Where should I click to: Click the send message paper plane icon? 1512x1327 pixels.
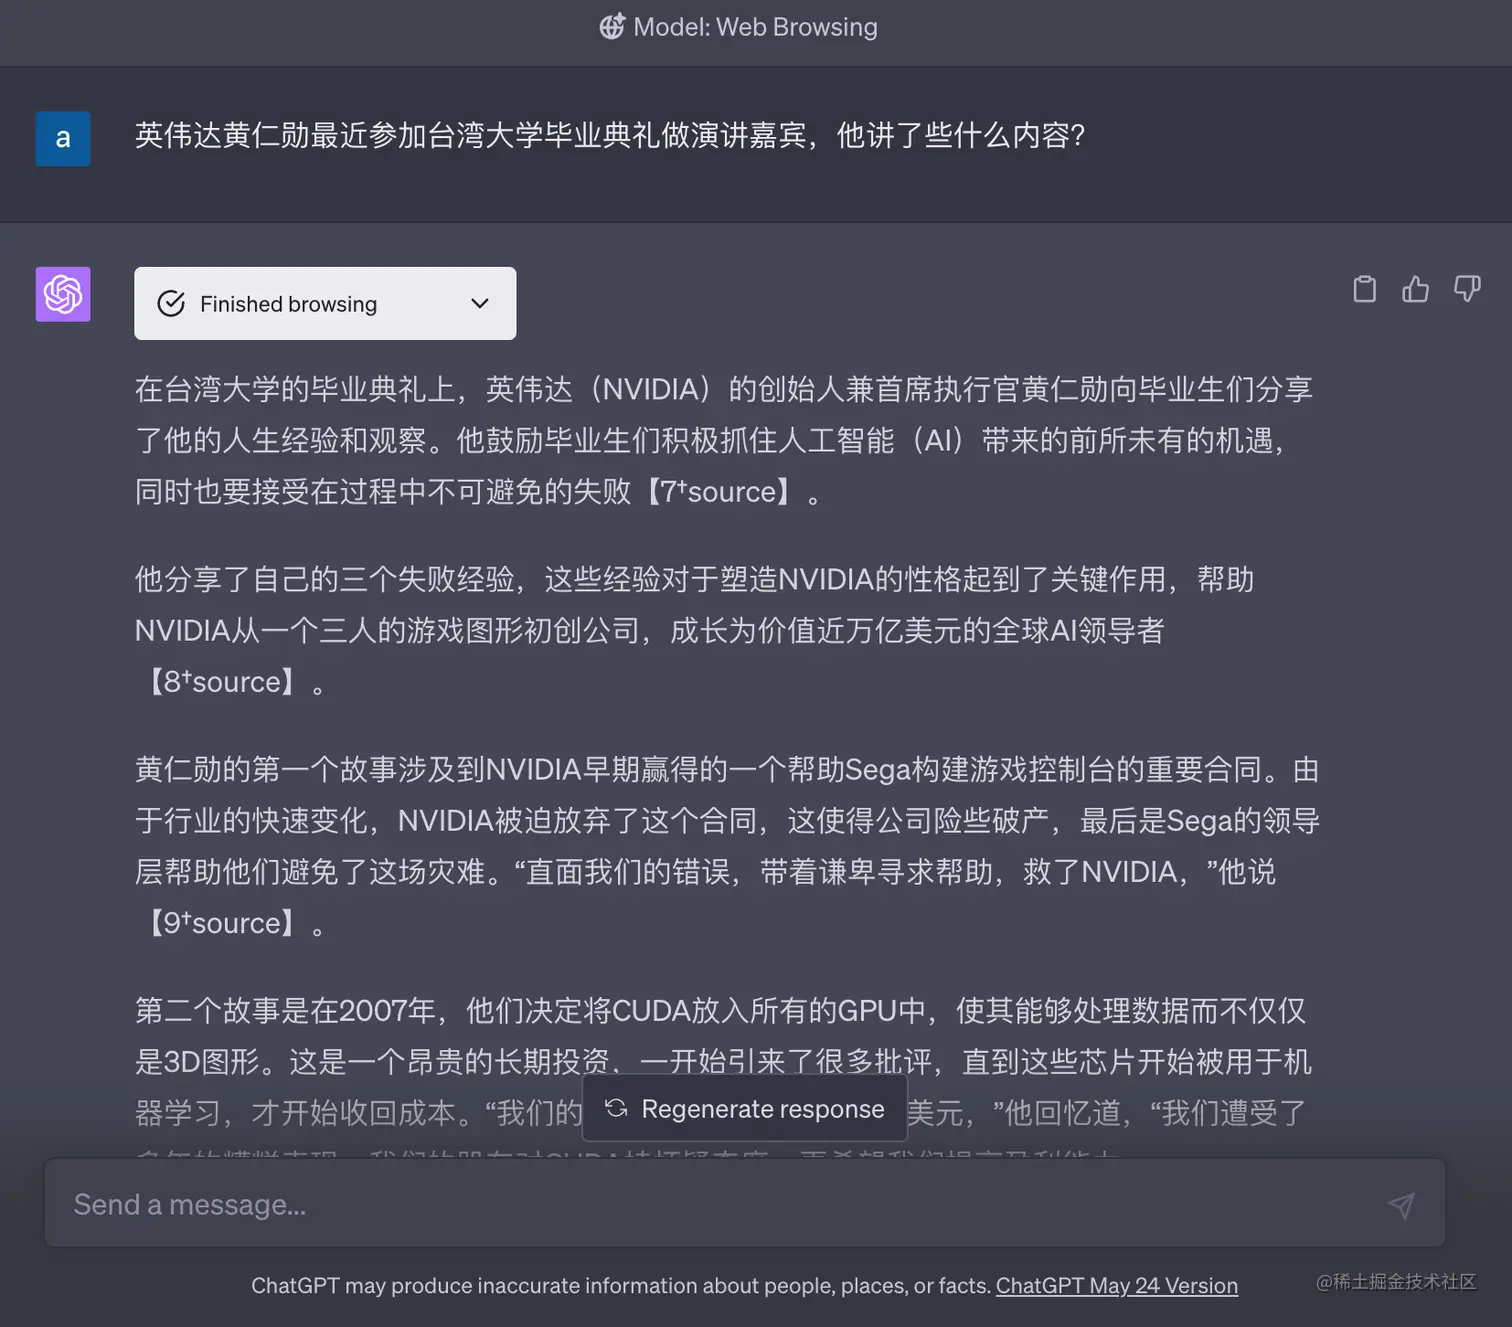click(1401, 1205)
